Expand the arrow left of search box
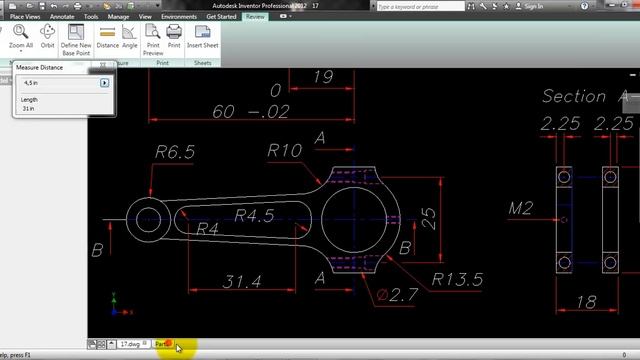Screen dimensions: 640x360 [372, 6]
